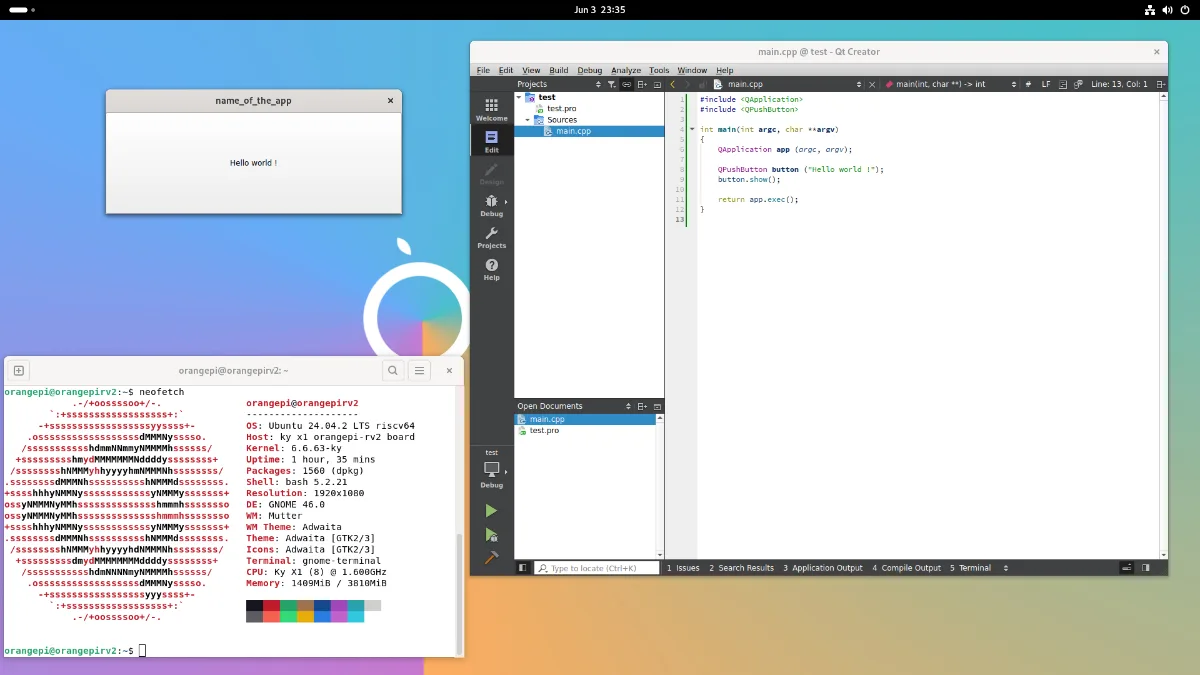Toggle output pane progress details icon
Viewport: 1200px width, 675px height.
pyautogui.click(x=1127, y=567)
